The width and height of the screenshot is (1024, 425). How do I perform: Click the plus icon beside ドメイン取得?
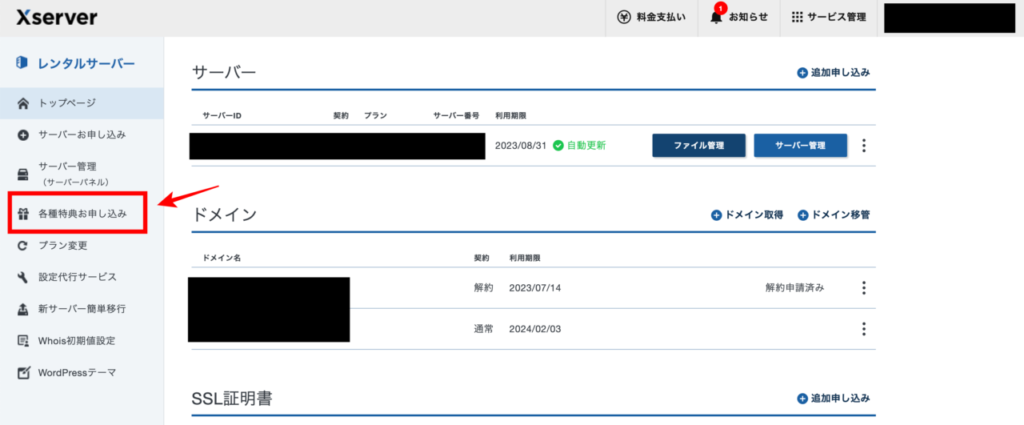tap(716, 215)
